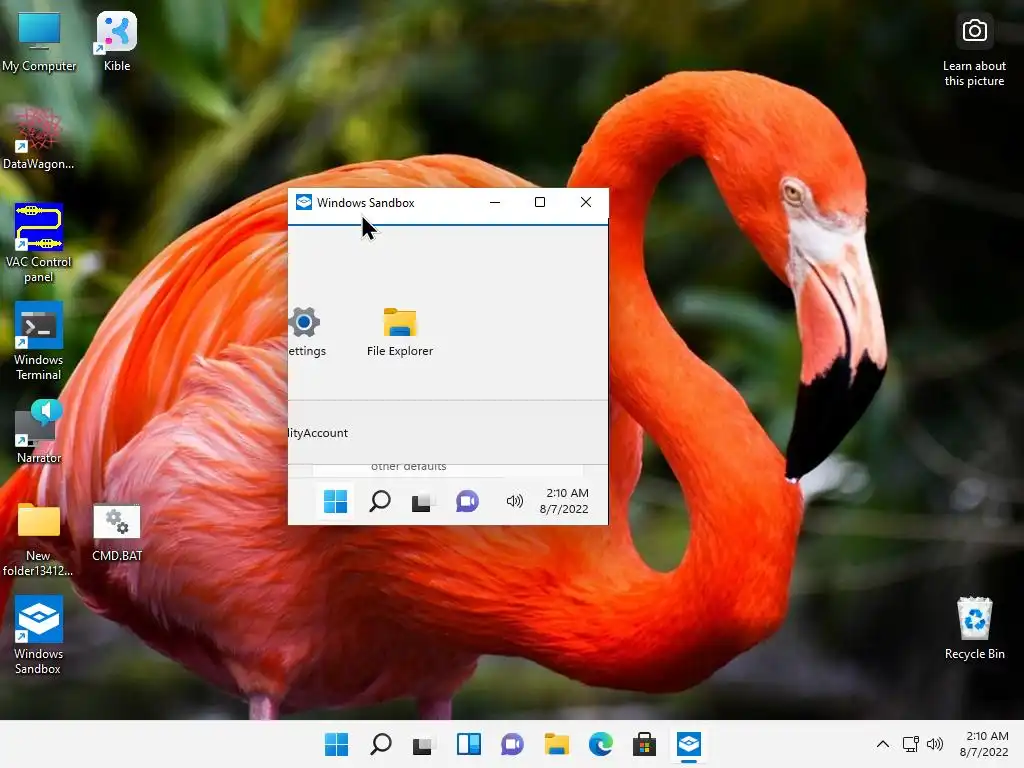Click Search icon in the Sandbox taskbar
The height and width of the screenshot is (768, 1024).
pos(379,502)
